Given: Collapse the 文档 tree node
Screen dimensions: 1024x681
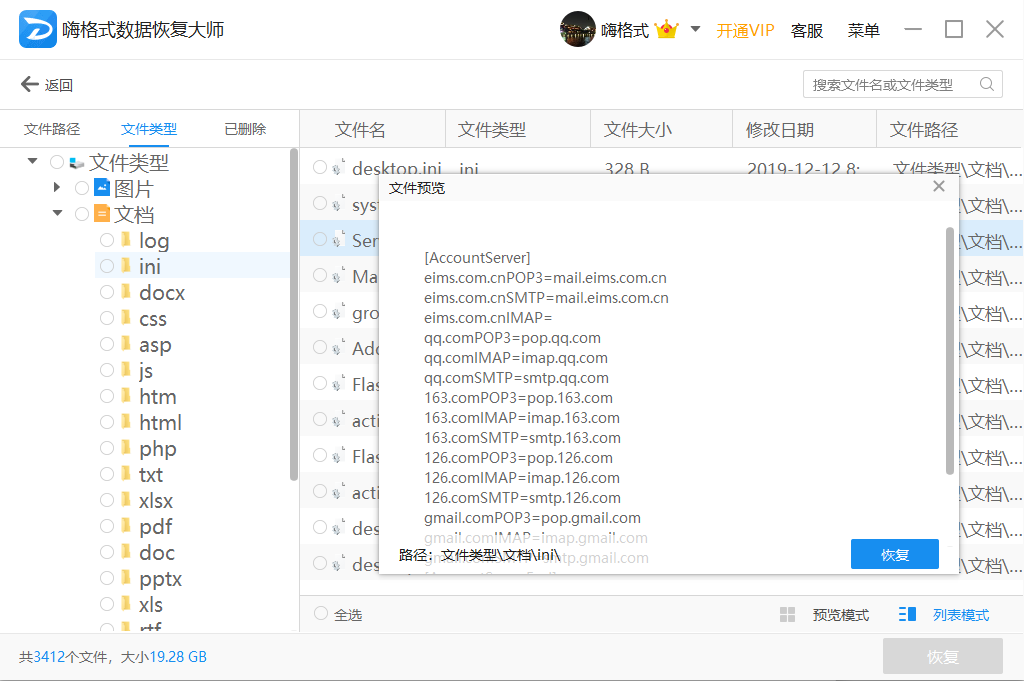Looking at the screenshot, I should [x=57, y=213].
